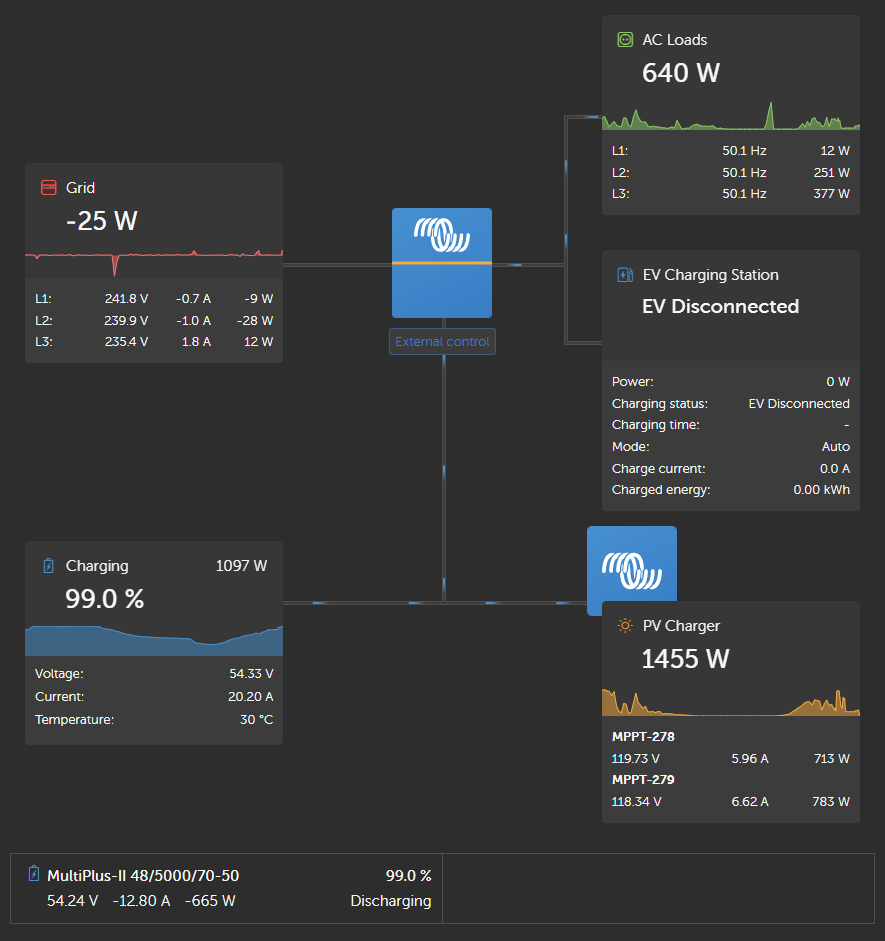Toggle the EV charging Auto mode
The image size is (885, 941).
(835, 446)
